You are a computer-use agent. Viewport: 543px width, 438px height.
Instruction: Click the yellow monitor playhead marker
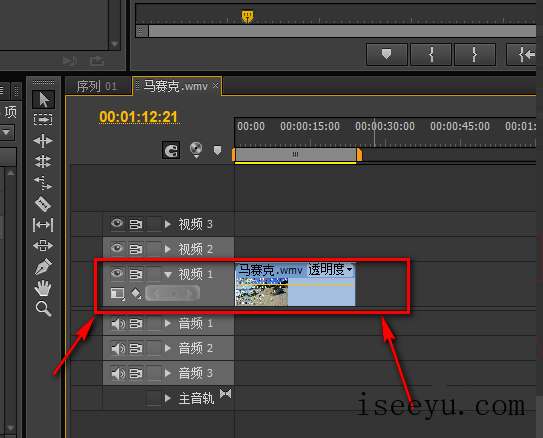pos(247,16)
